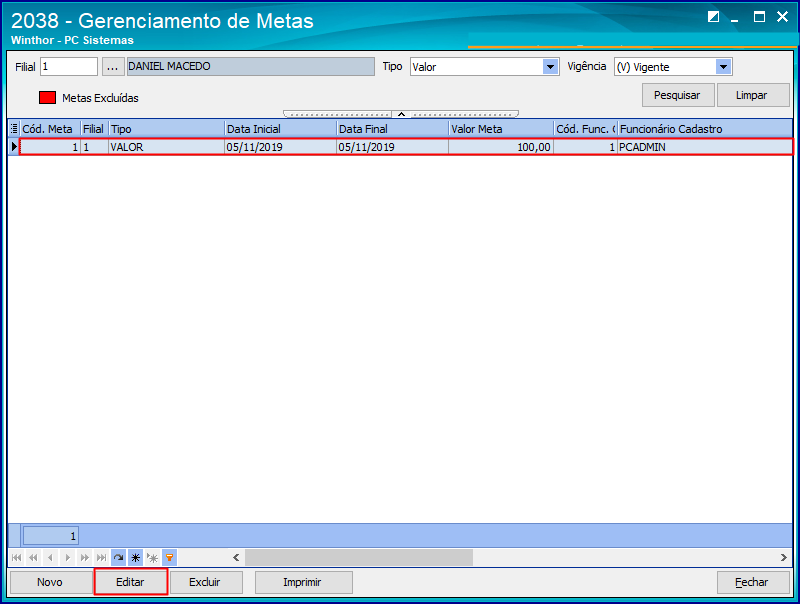Click the Fechar button
Image resolution: width=800 pixels, height=604 pixels.
752,582
